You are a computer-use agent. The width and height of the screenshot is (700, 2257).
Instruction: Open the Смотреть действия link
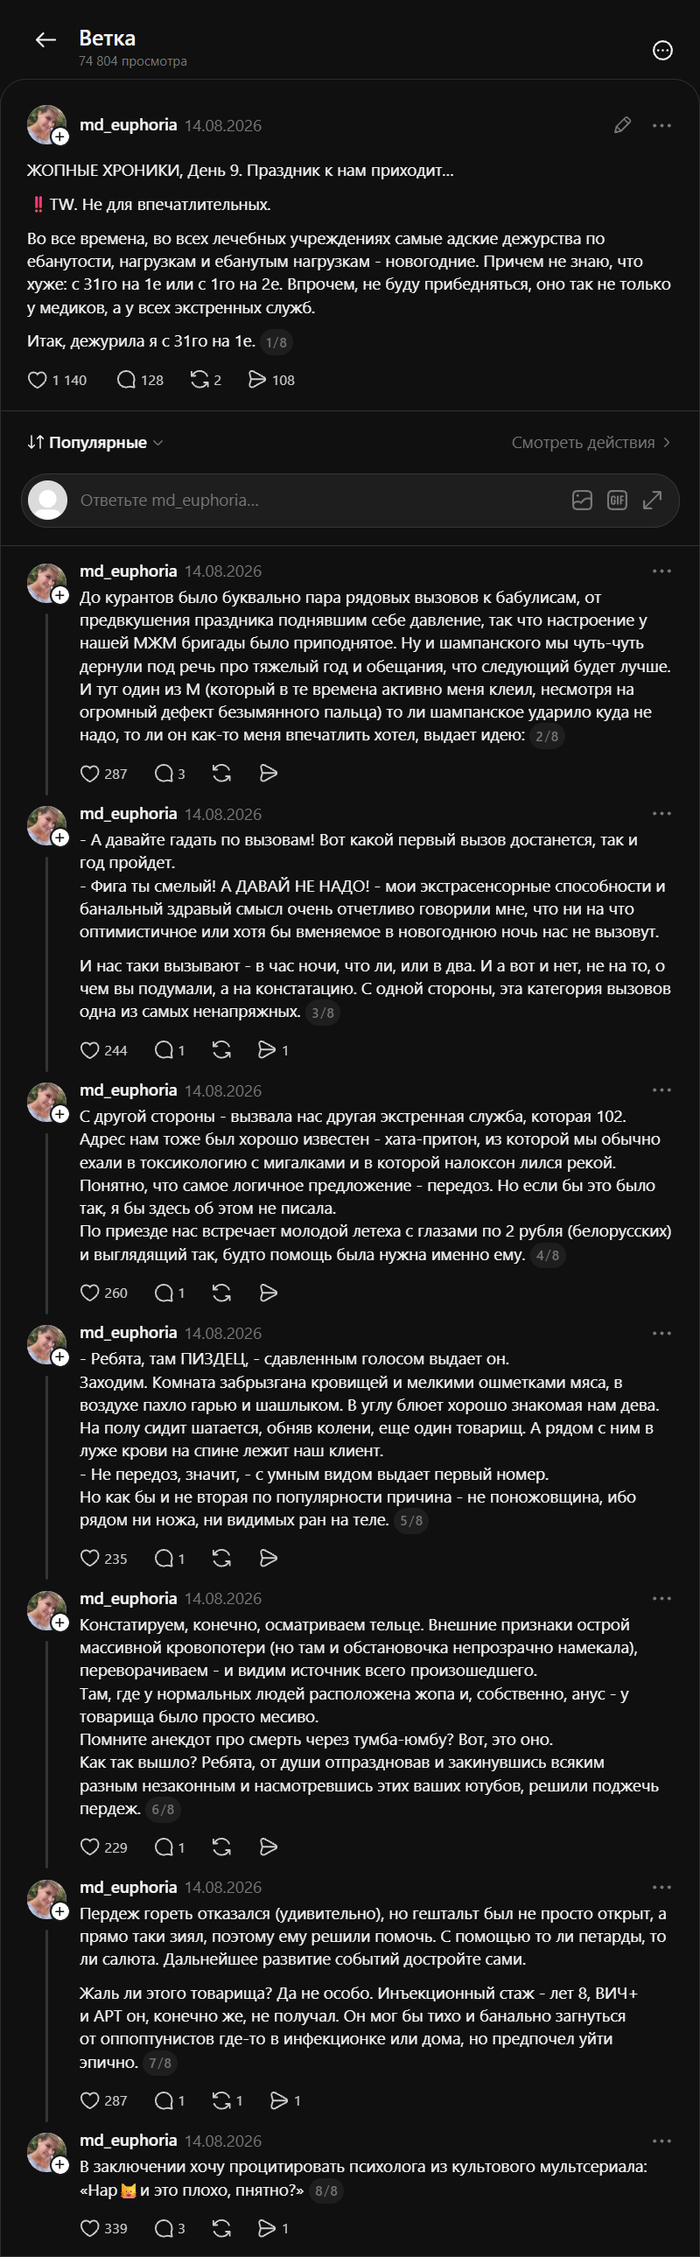(591, 442)
